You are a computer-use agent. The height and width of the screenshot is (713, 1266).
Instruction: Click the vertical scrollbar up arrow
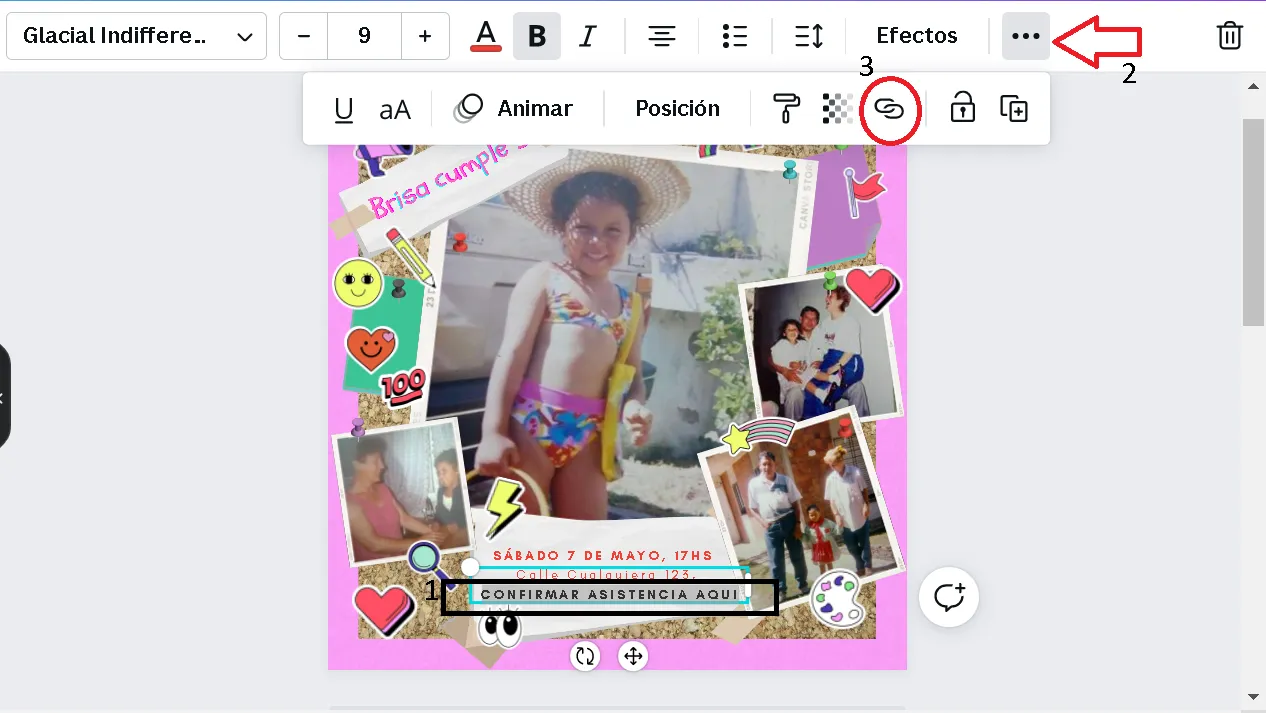tap(1254, 87)
